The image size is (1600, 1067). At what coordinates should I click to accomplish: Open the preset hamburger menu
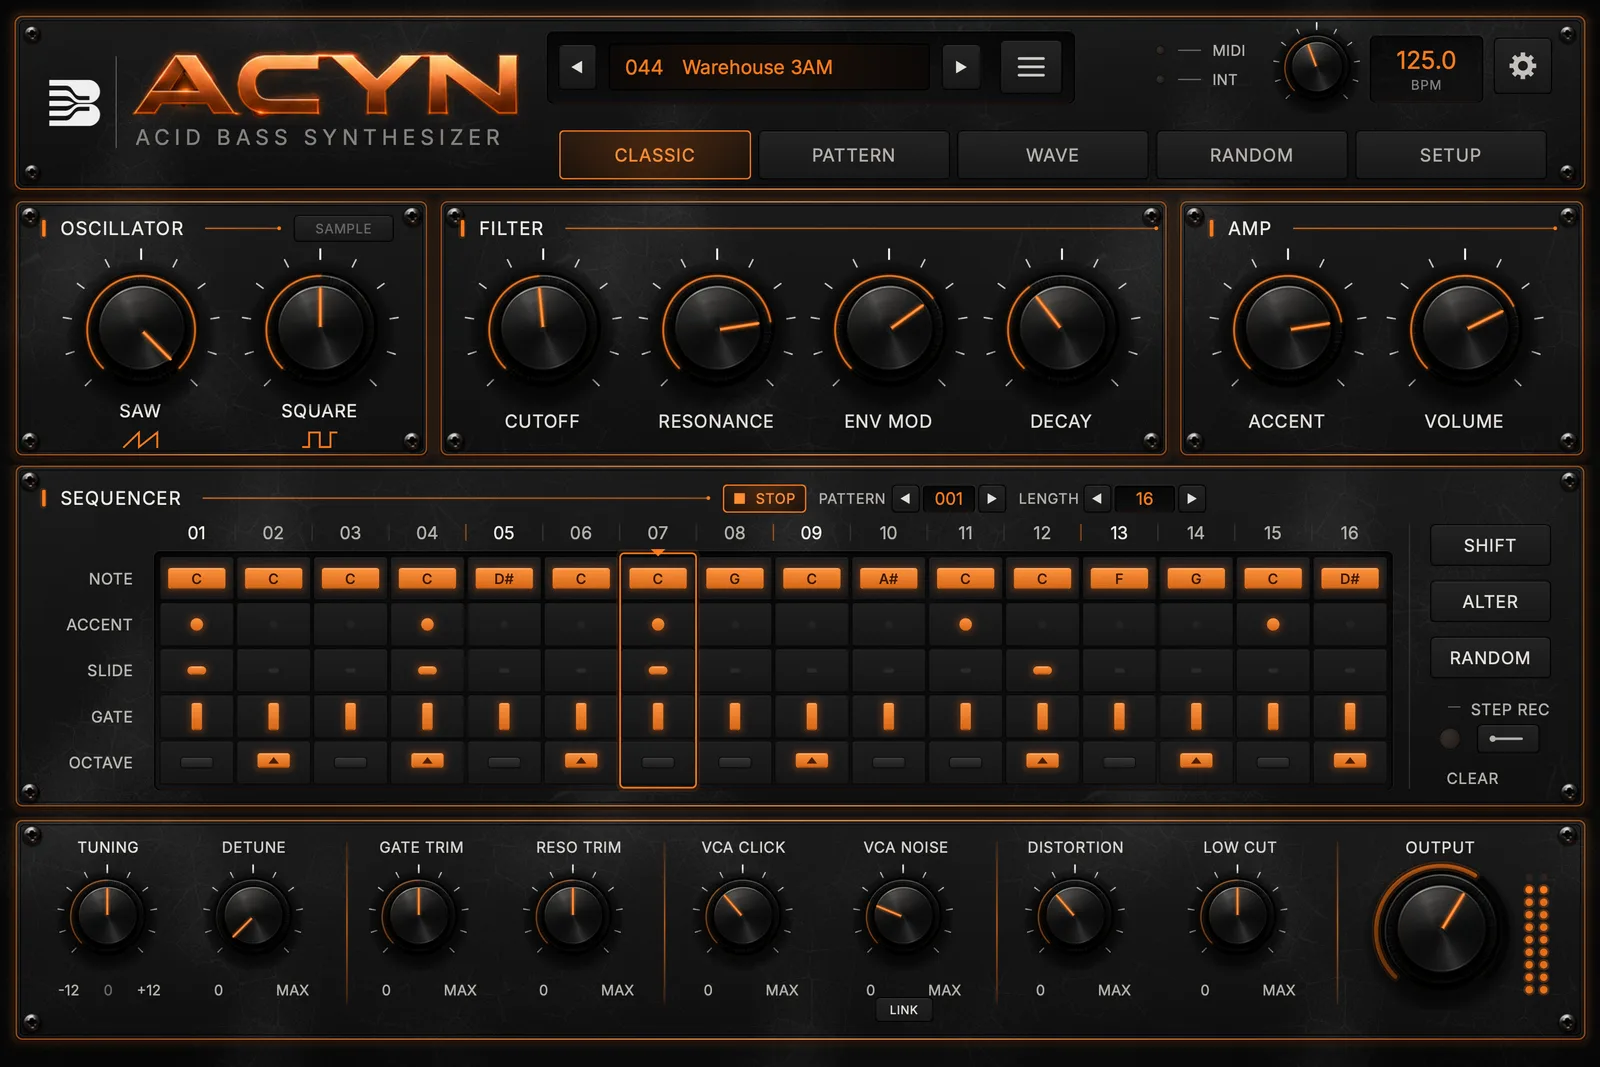click(1031, 67)
